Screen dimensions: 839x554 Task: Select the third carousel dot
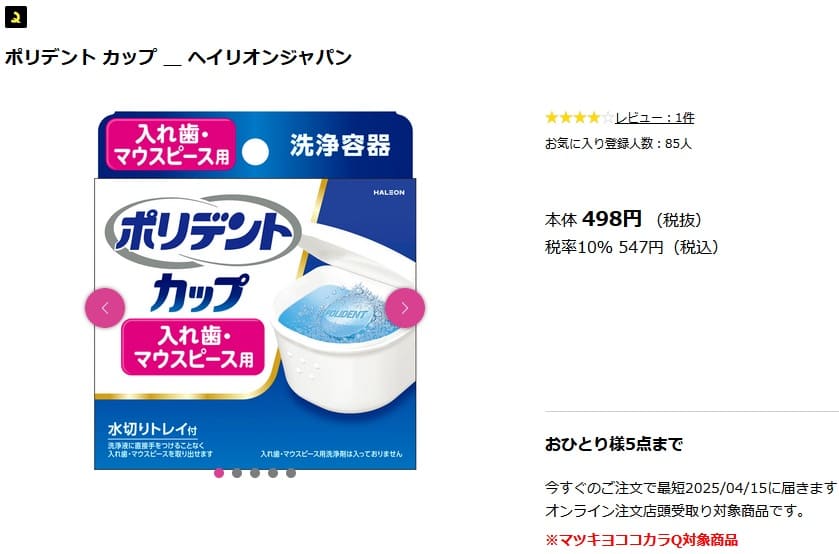(255, 473)
